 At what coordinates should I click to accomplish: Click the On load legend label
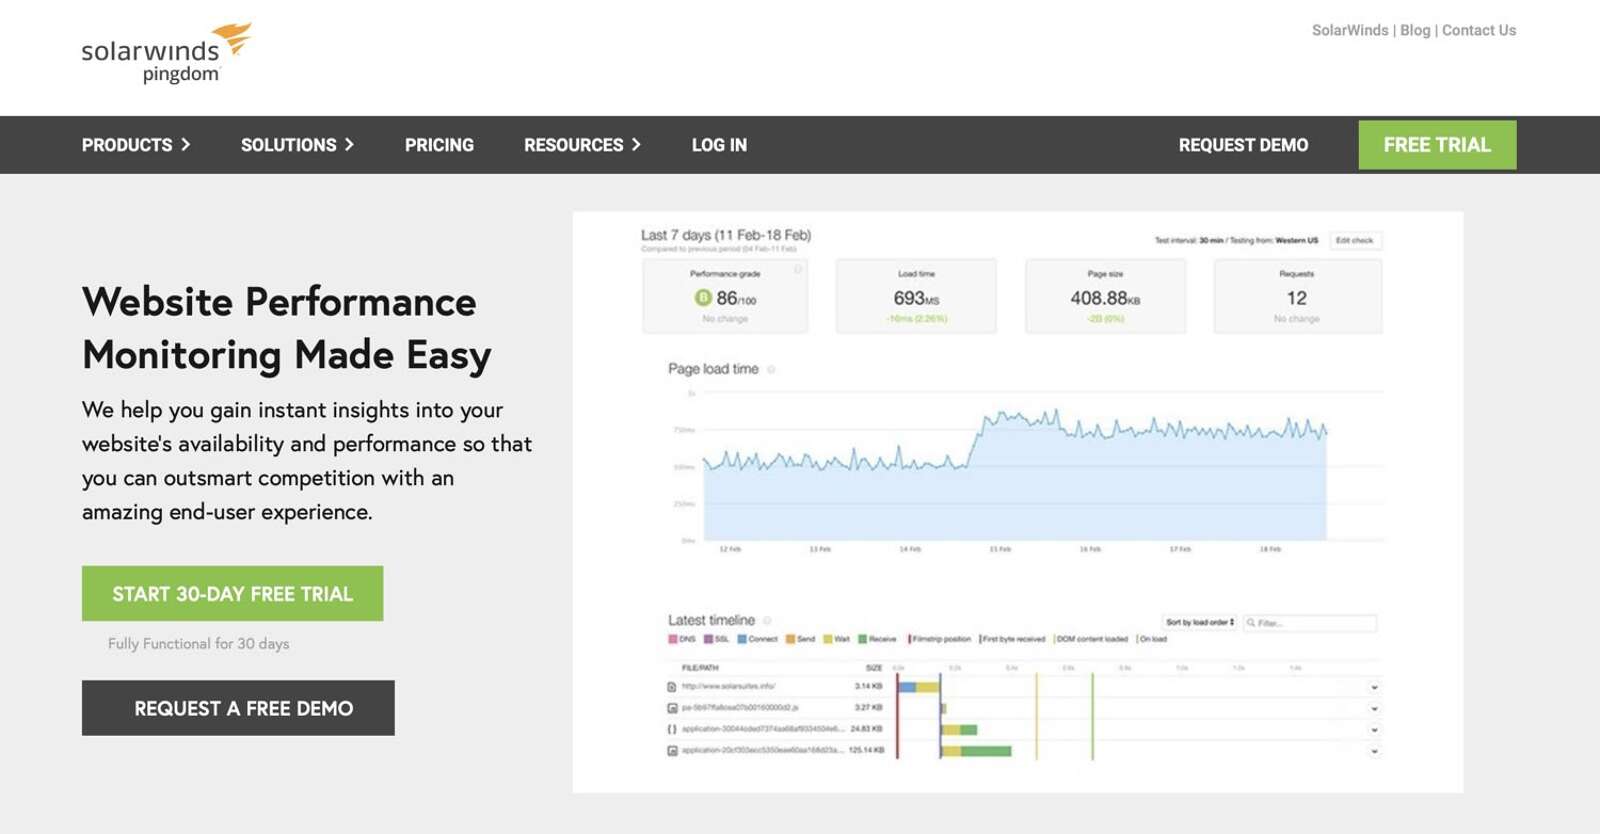click(x=1152, y=639)
